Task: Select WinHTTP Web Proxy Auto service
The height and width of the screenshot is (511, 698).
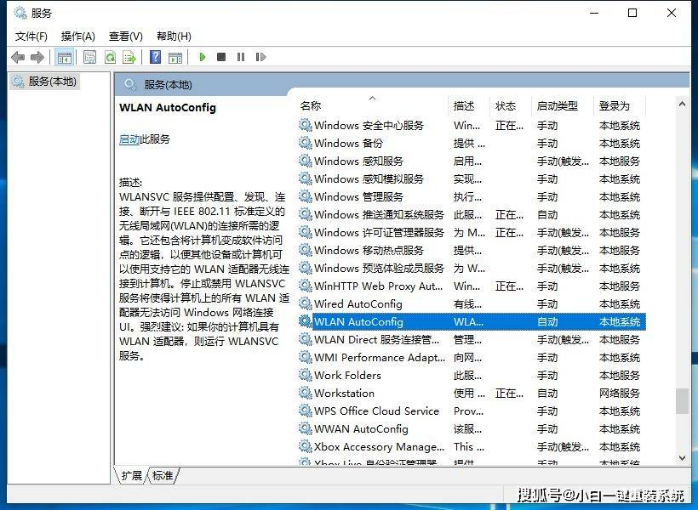Action: tap(471, 286)
